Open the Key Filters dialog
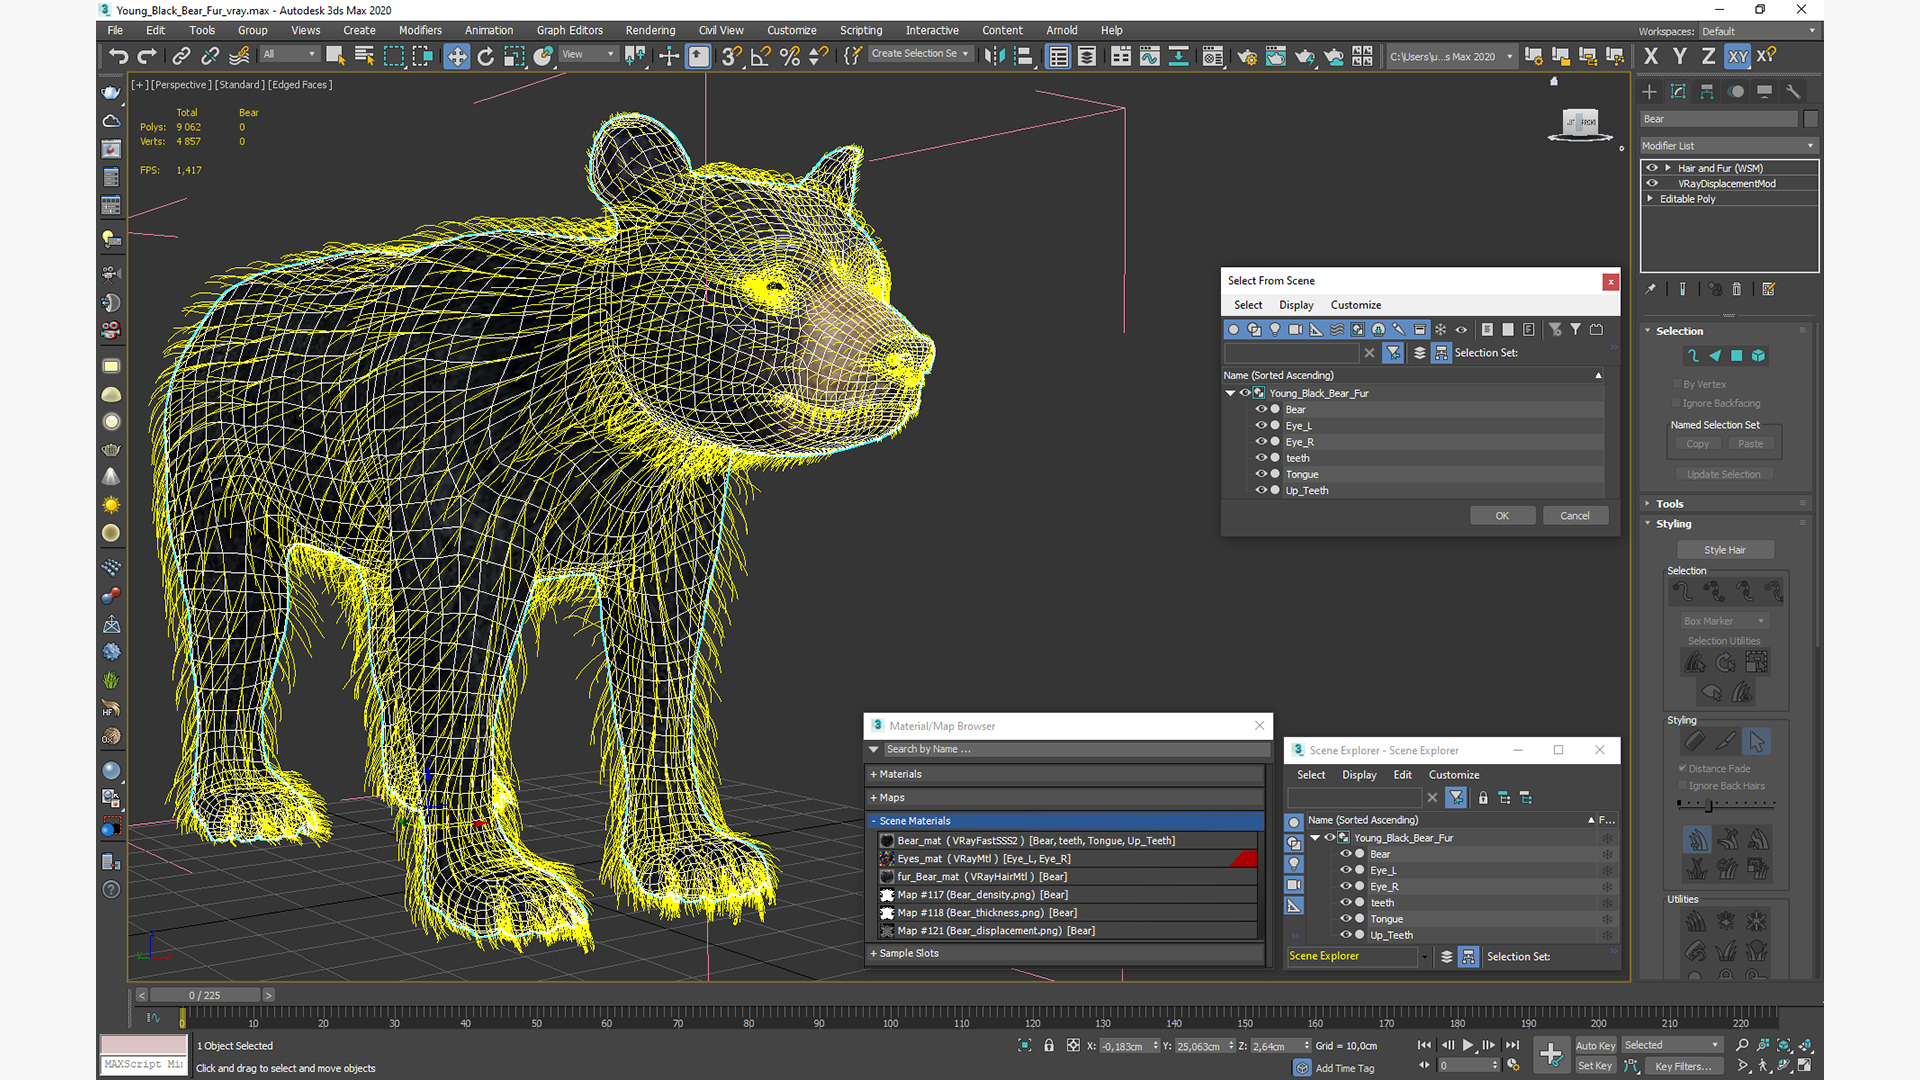Screen dimensions: 1920x1080 pyautogui.click(x=1684, y=1066)
